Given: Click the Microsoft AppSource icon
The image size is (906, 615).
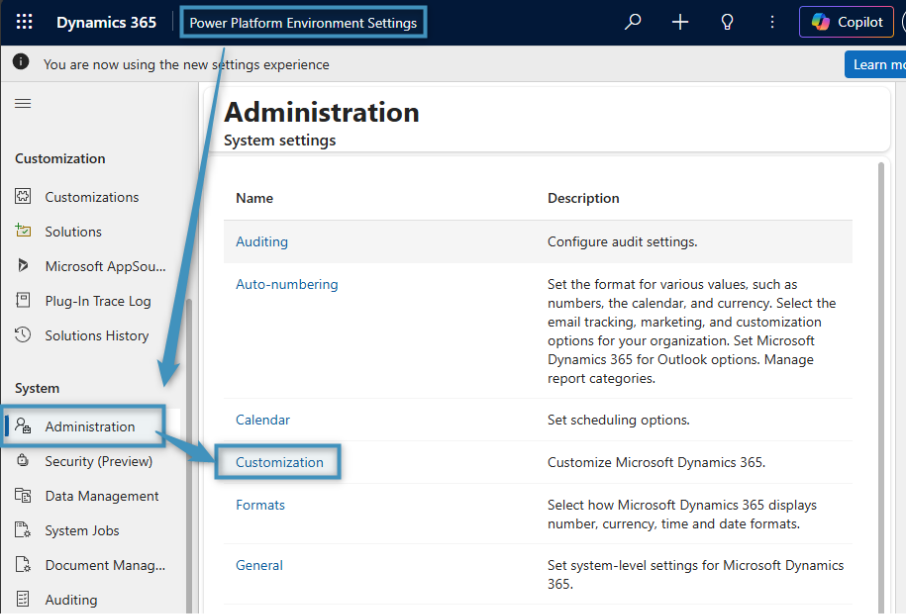Looking at the screenshot, I should [x=23, y=266].
